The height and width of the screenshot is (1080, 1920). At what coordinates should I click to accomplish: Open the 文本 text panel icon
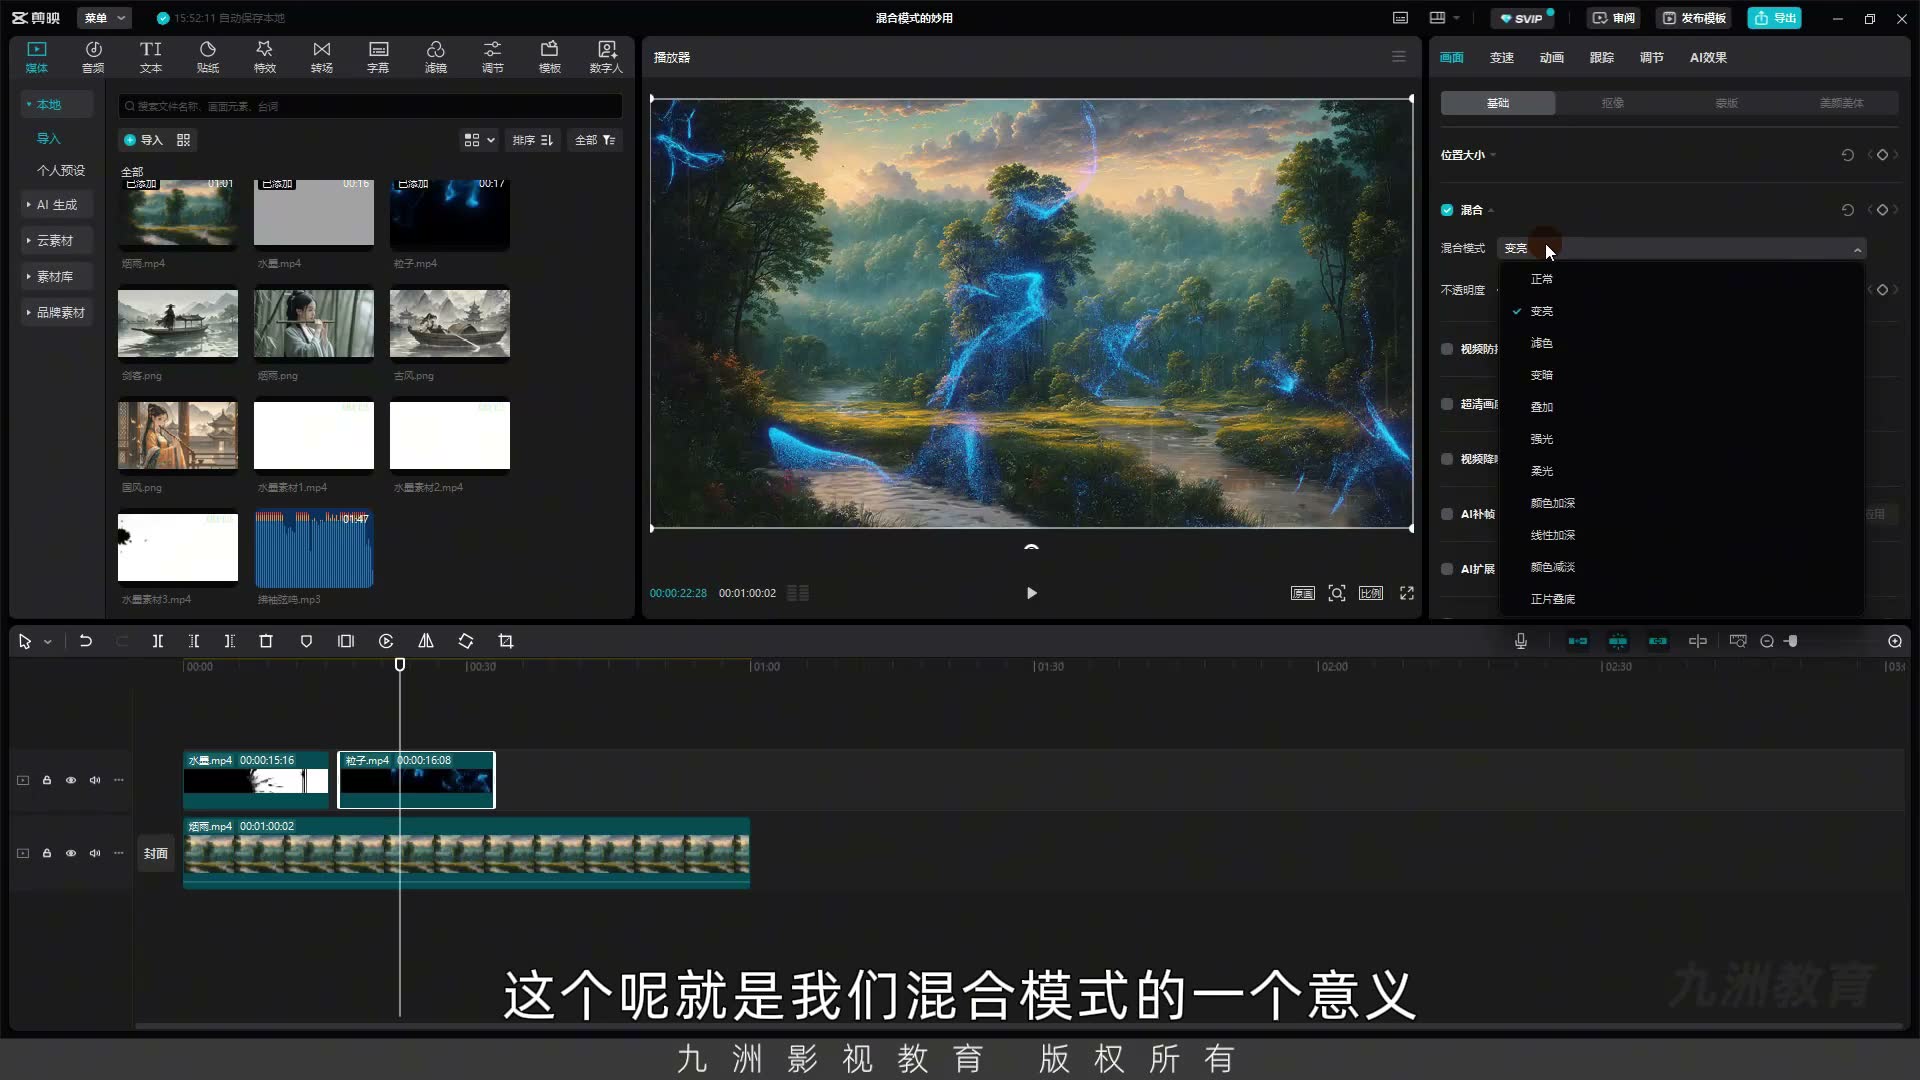[150, 57]
